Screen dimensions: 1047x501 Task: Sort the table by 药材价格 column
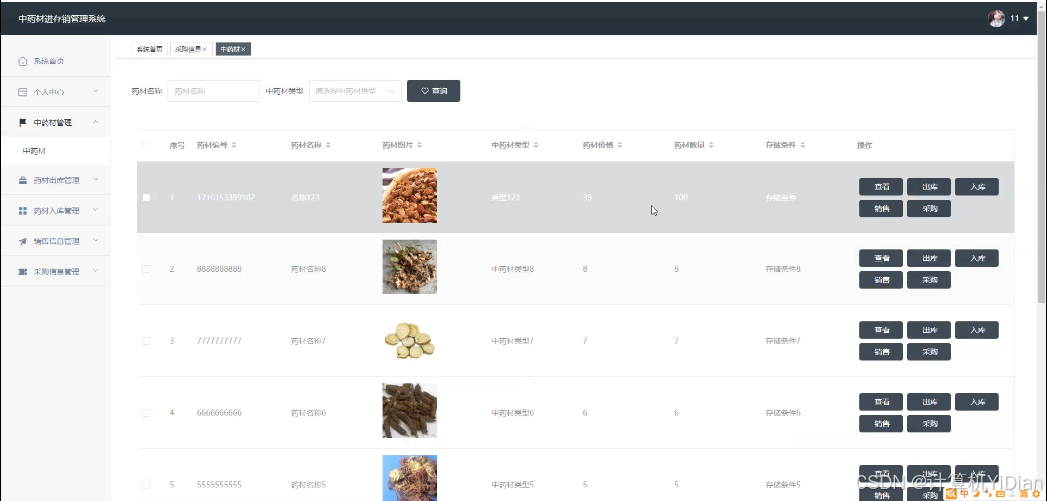[620, 145]
